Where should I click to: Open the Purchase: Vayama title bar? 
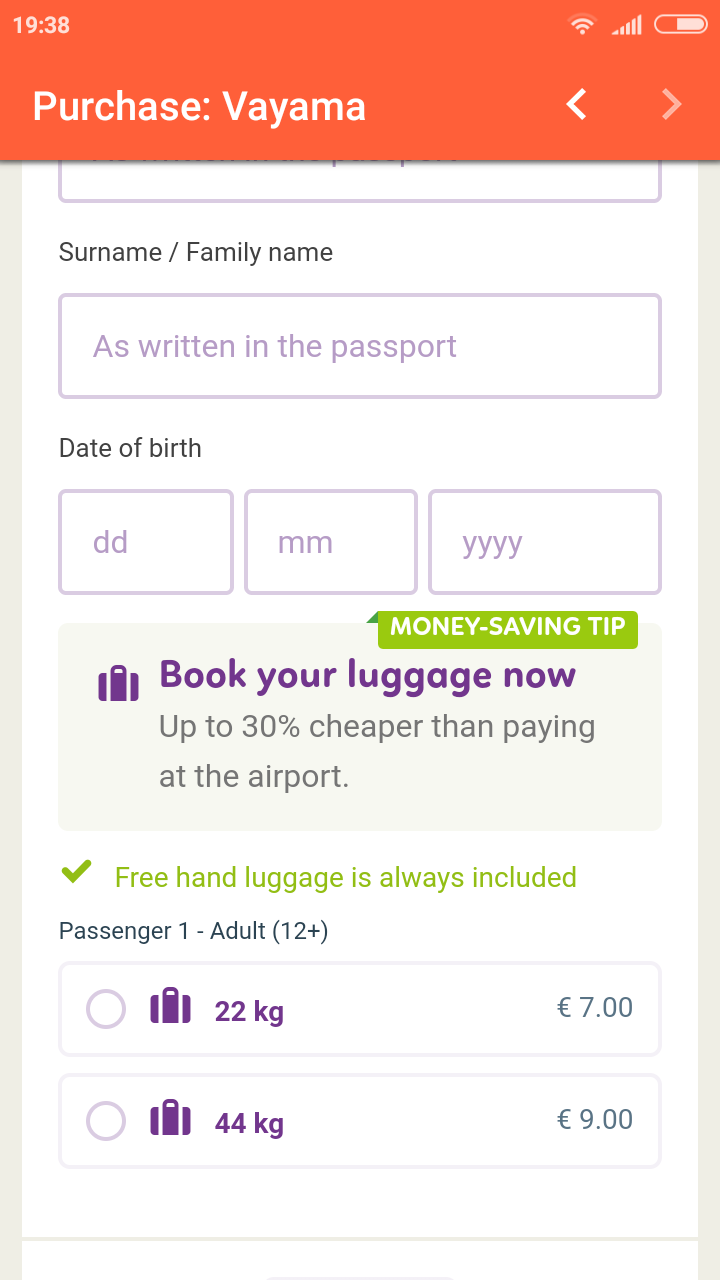(198, 106)
